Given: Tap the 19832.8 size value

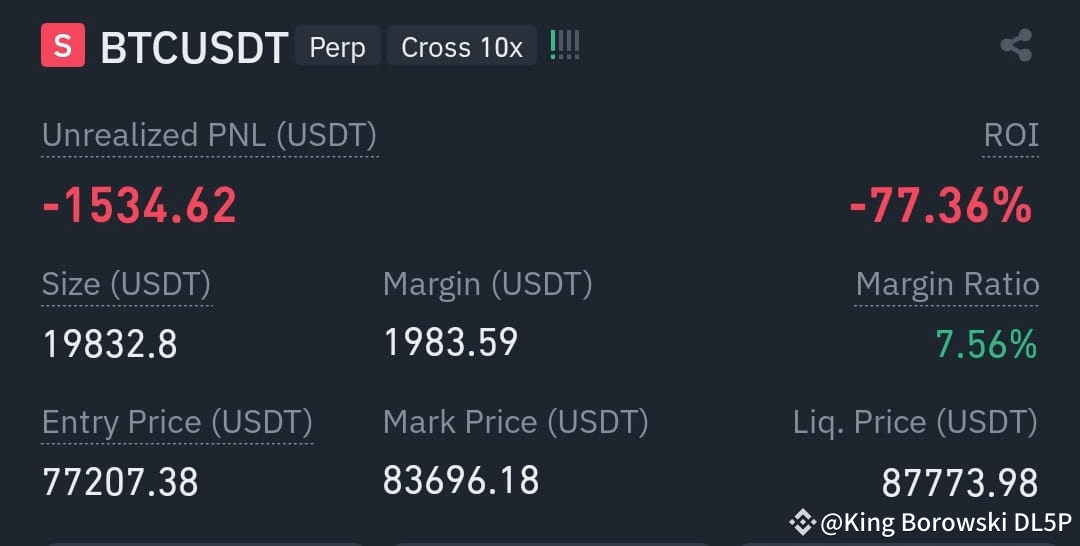Looking at the screenshot, I should coord(110,344).
